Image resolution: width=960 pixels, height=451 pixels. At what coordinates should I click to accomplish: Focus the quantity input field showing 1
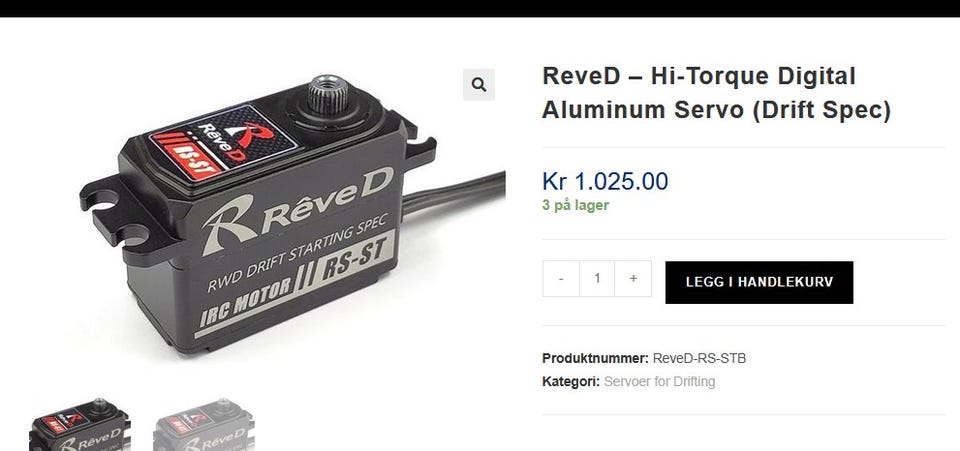(597, 278)
